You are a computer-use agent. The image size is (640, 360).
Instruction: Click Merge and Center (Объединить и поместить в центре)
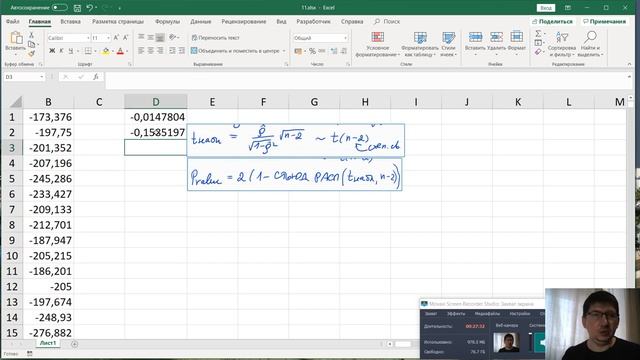point(235,51)
